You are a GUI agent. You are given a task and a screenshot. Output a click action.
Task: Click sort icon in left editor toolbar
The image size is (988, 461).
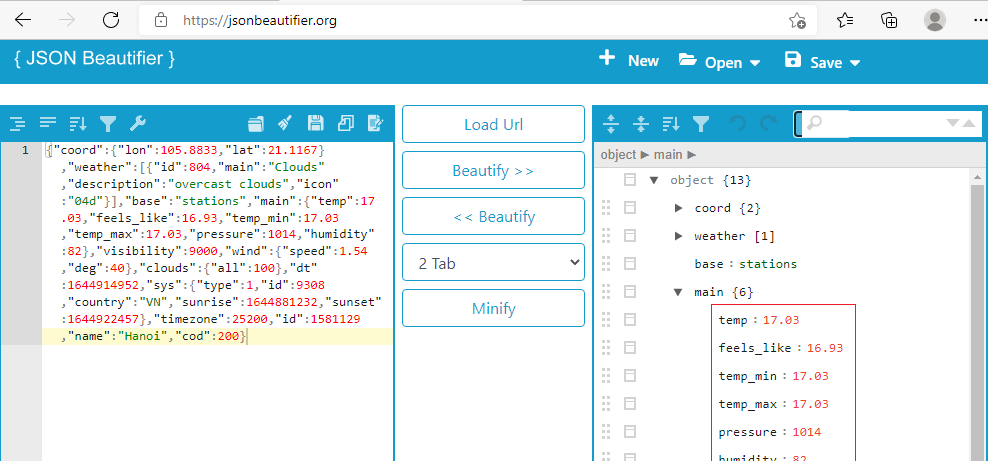[x=77, y=124]
